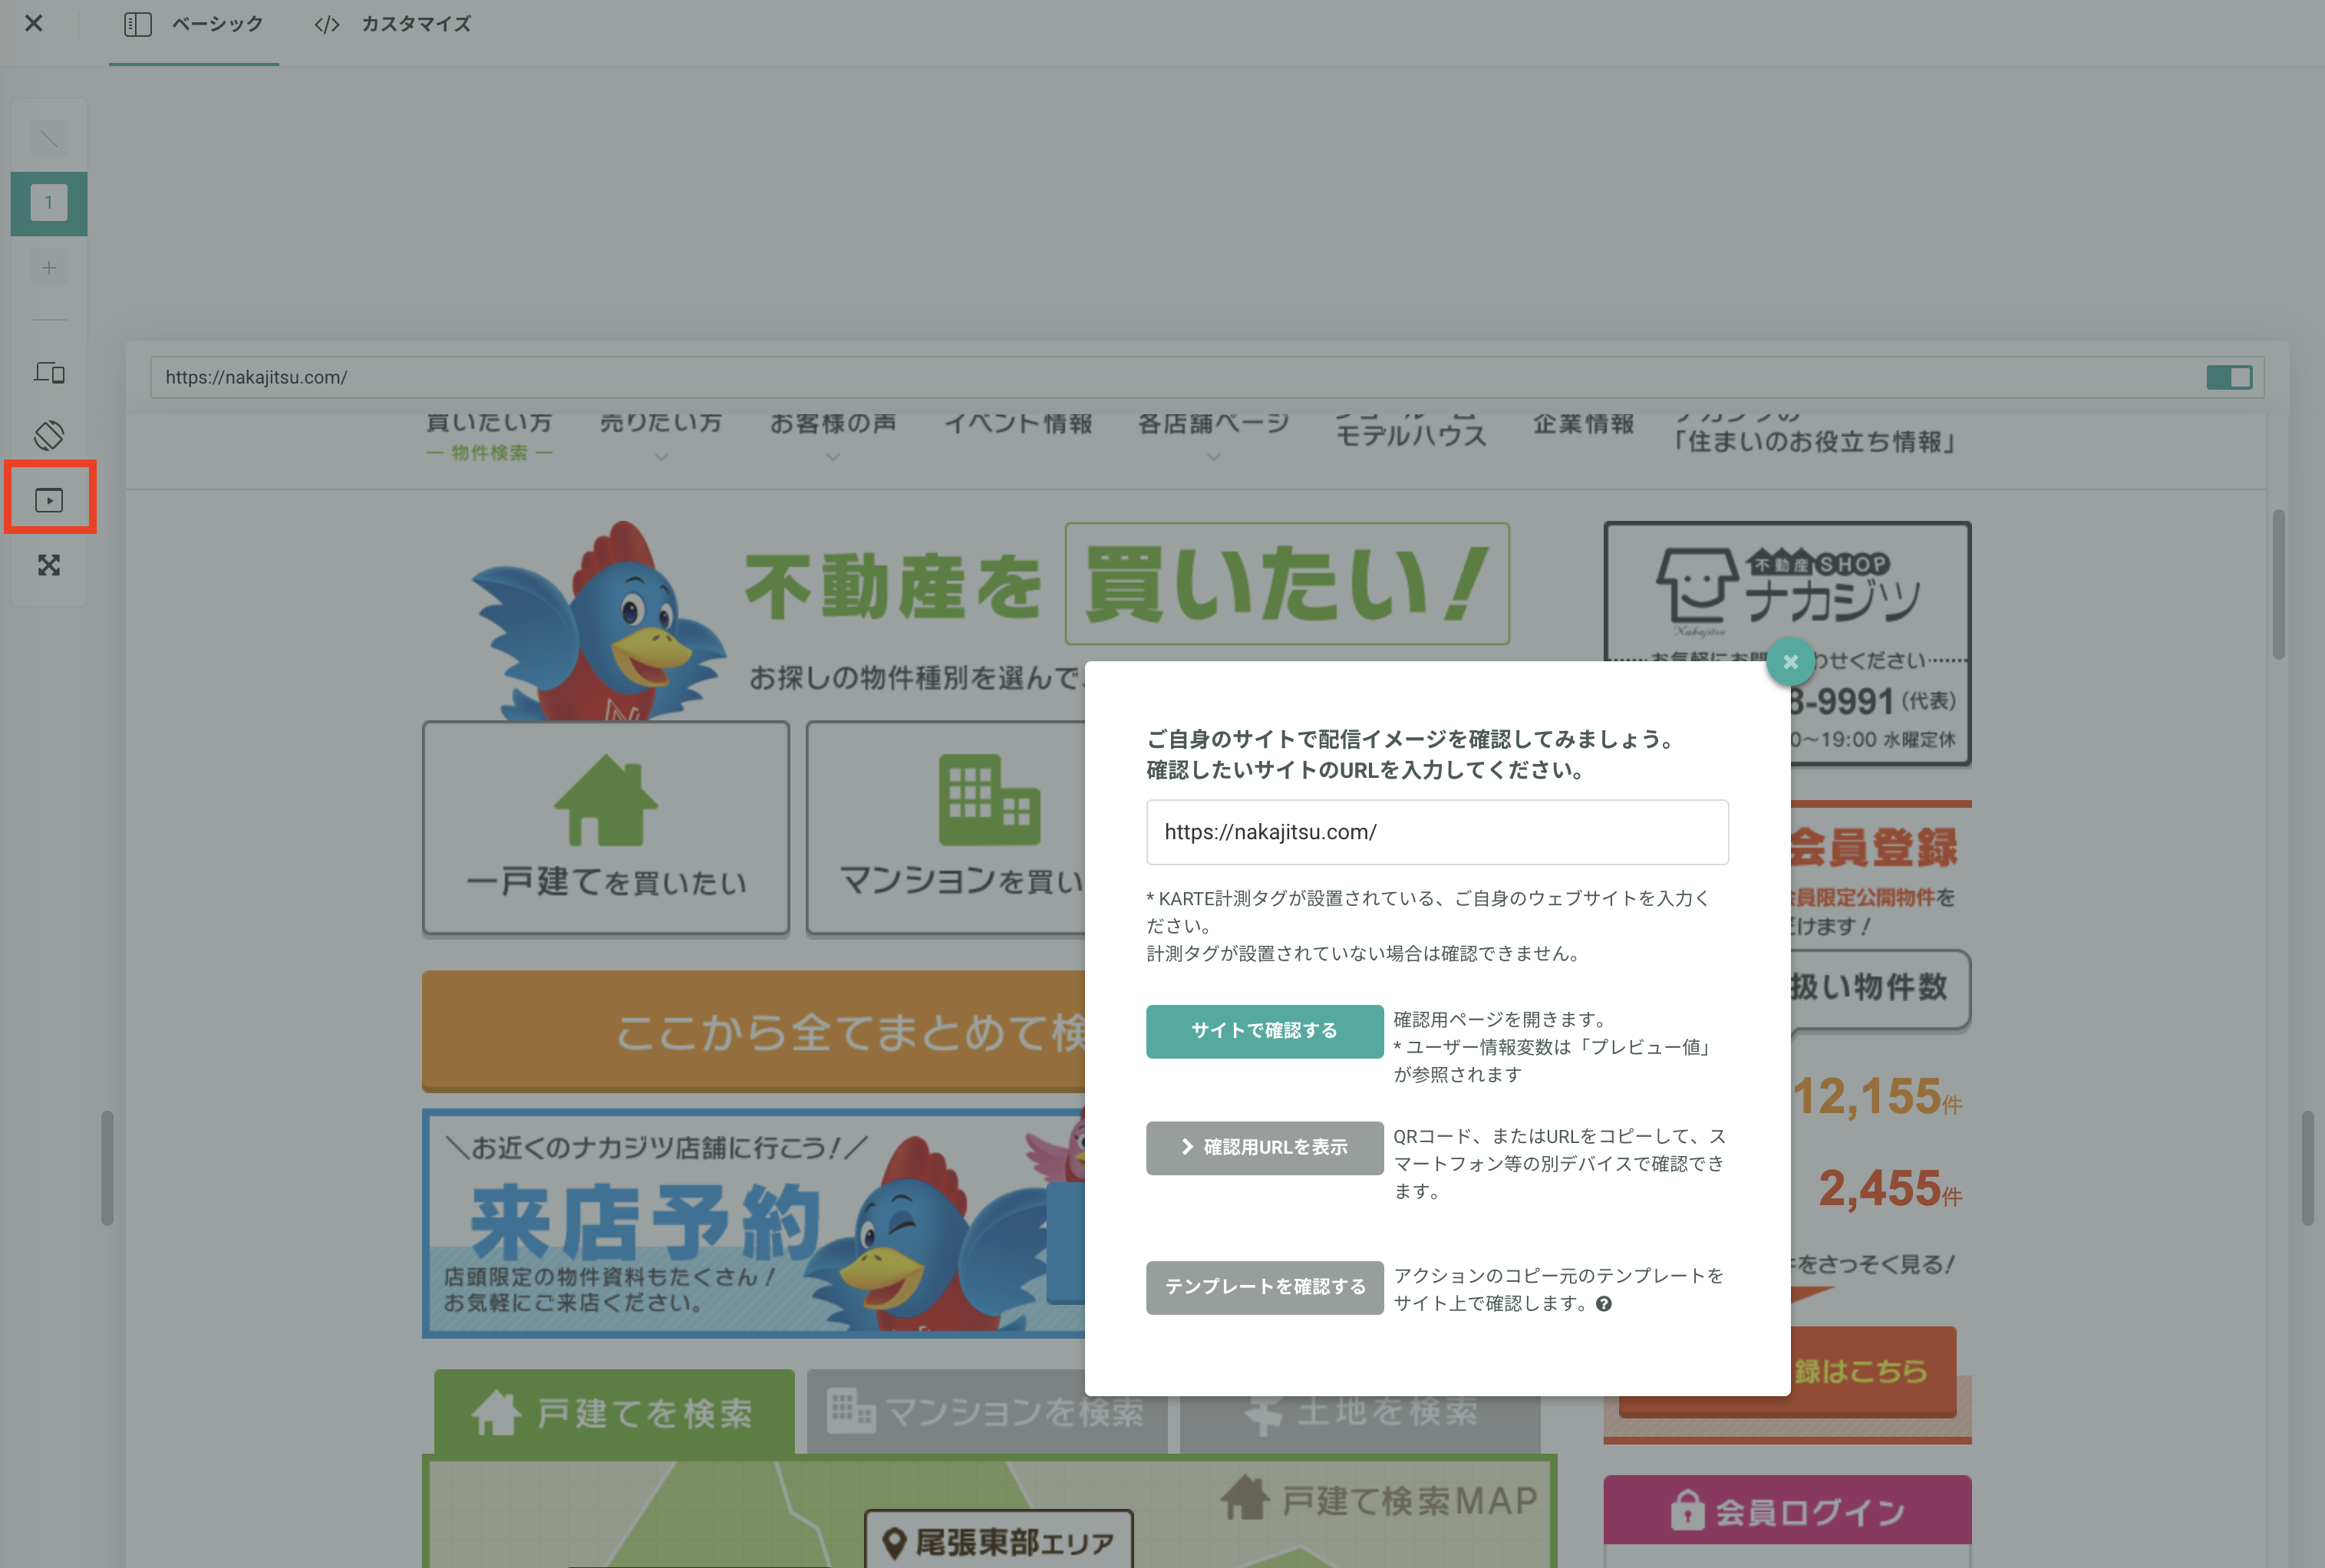Rotate screen orientation icon
This screenshot has width=2325, height=1568.
[x=49, y=435]
